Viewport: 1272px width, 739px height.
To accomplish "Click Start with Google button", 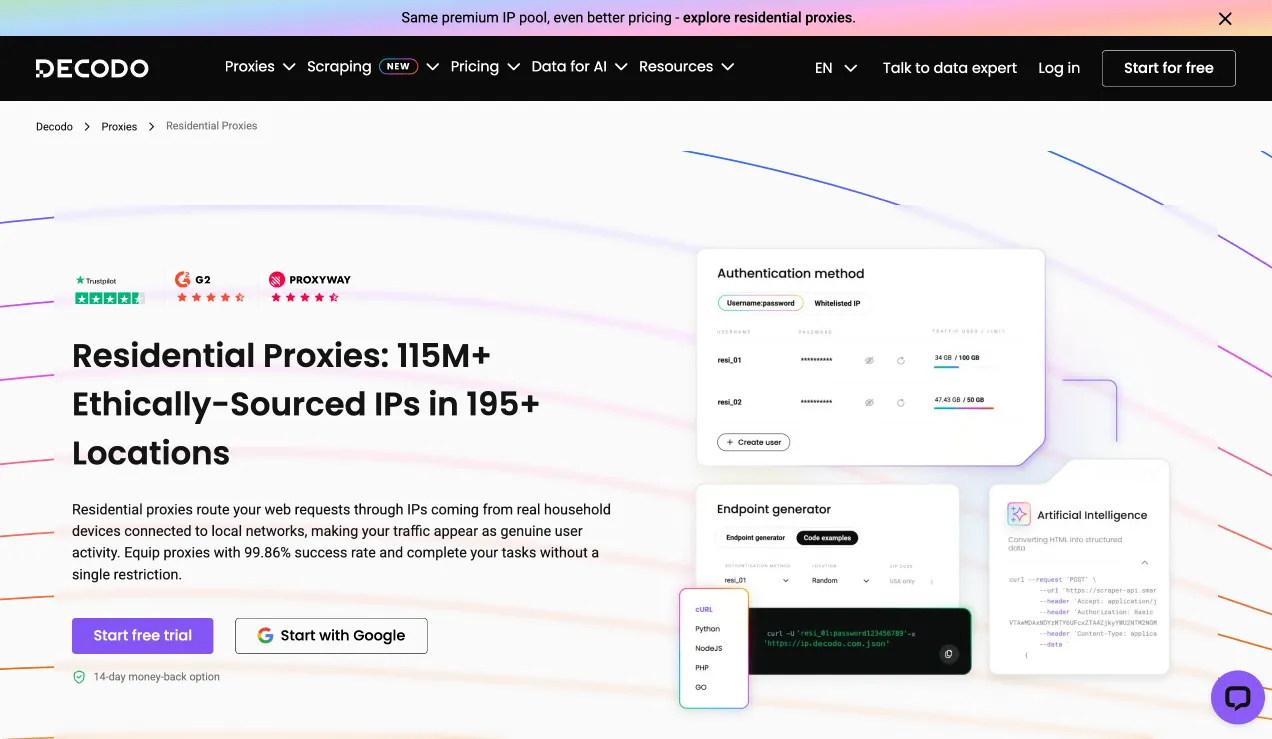I will tap(331, 636).
